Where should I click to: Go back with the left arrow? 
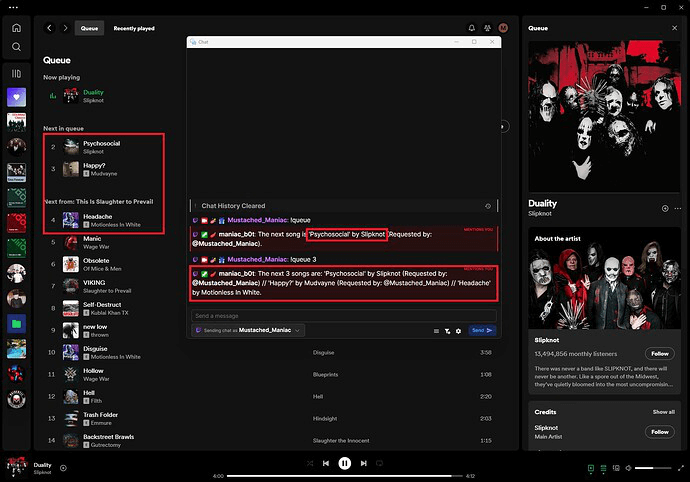pos(49,28)
